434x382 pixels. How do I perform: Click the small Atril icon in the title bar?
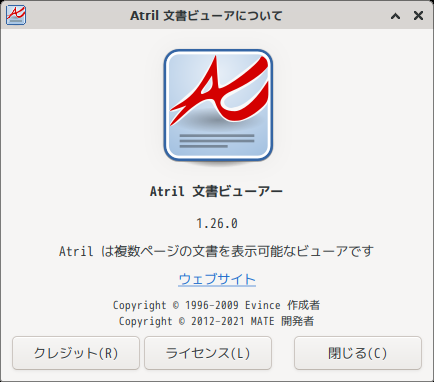16,15
